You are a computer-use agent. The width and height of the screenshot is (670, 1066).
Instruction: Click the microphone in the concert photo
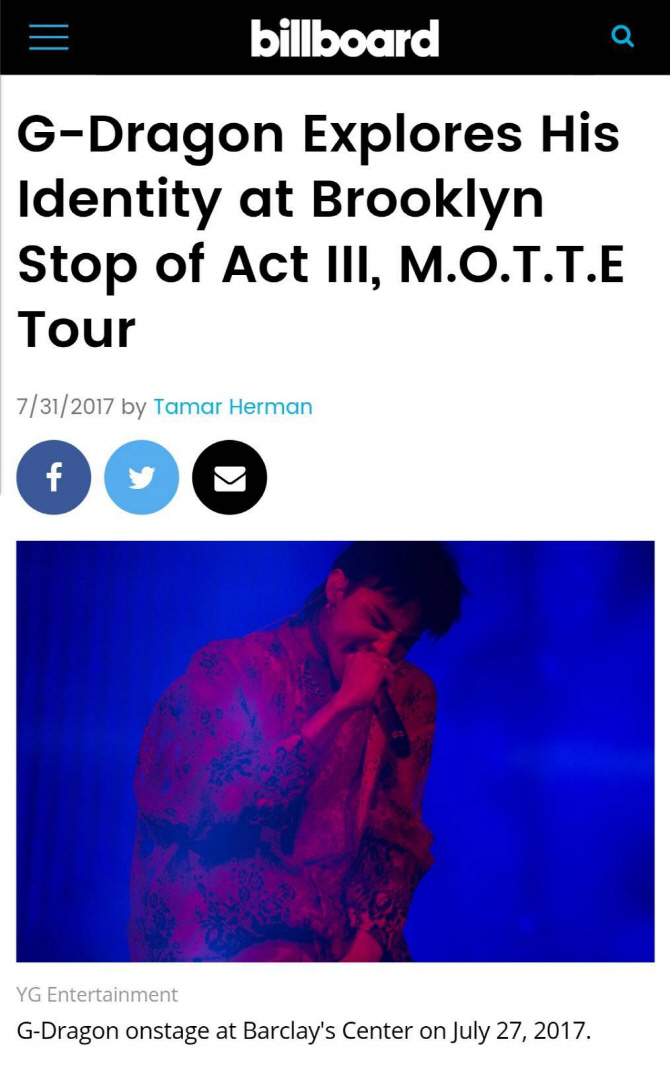click(x=393, y=722)
